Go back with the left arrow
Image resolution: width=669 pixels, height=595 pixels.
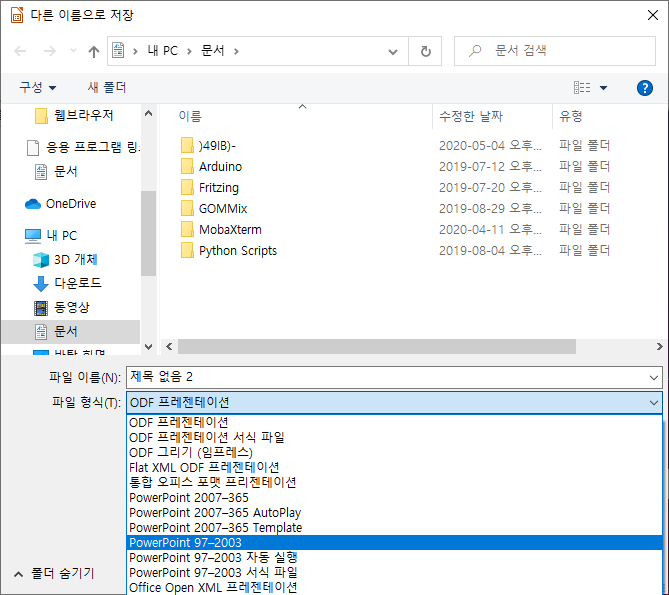[x=20, y=51]
